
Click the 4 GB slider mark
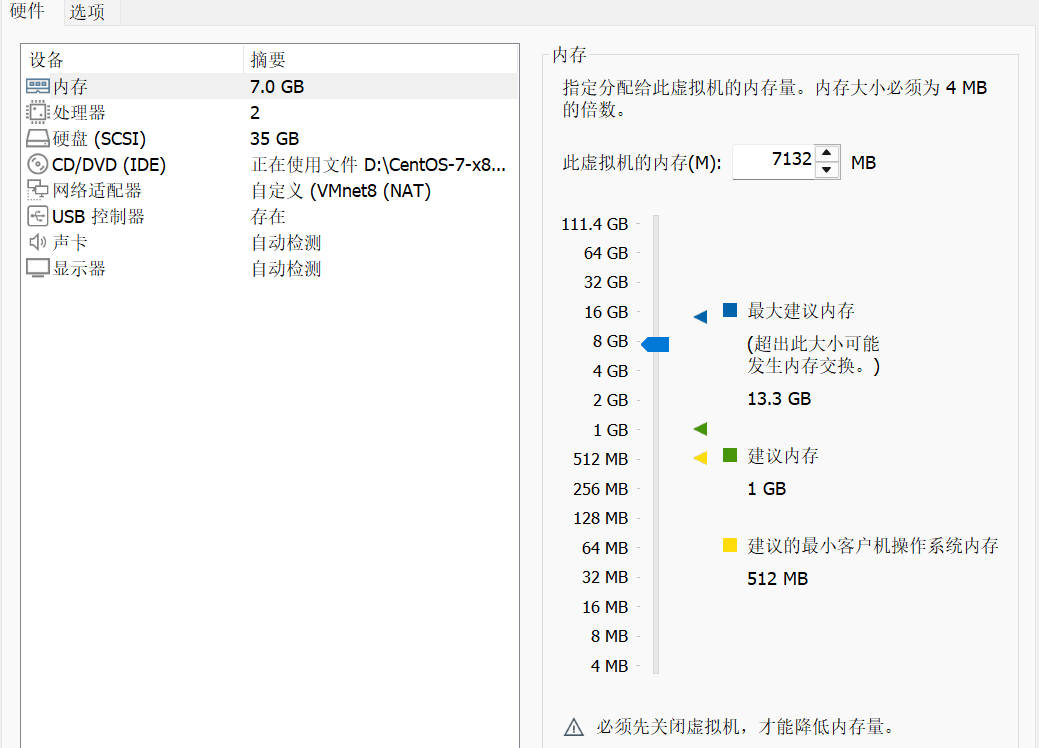point(610,370)
